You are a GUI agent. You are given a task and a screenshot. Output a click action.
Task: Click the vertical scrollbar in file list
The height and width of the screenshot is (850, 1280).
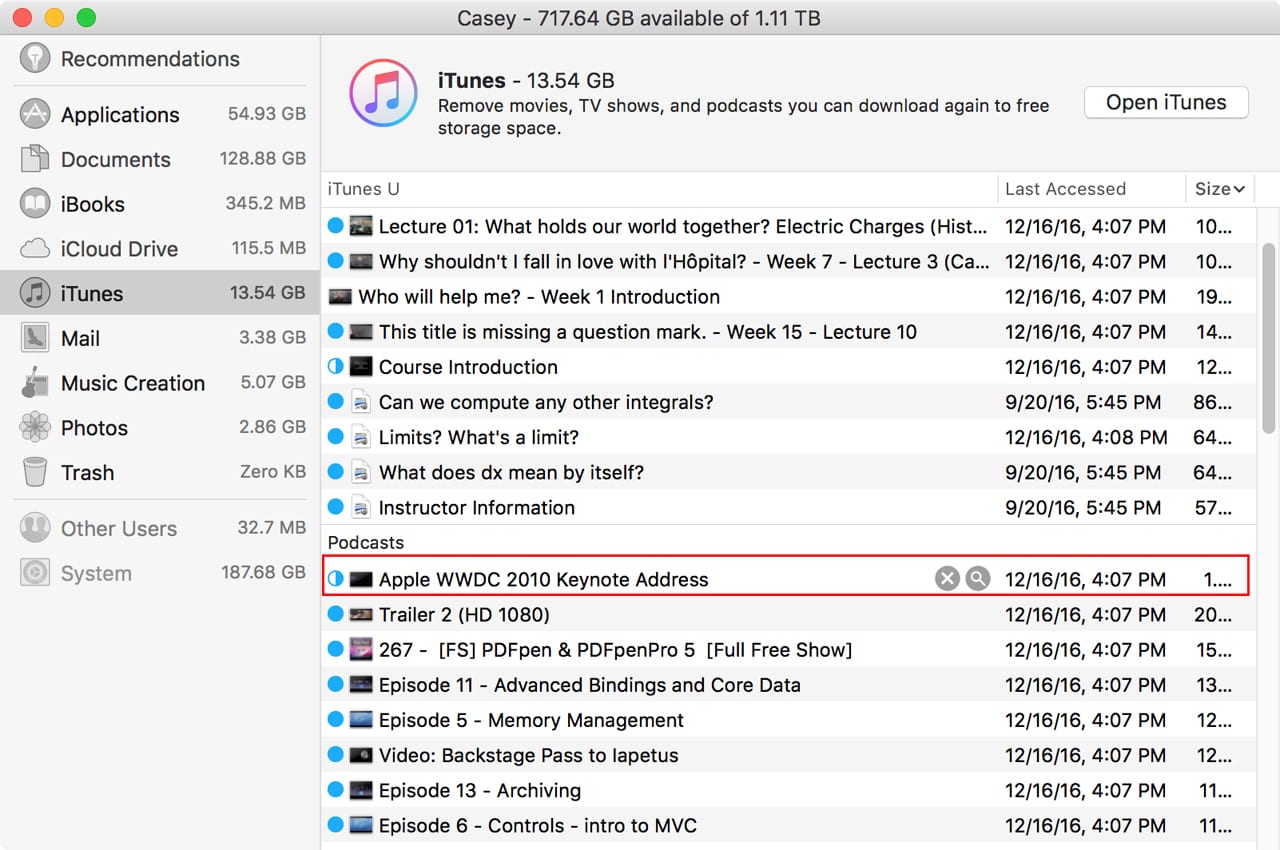point(1268,340)
